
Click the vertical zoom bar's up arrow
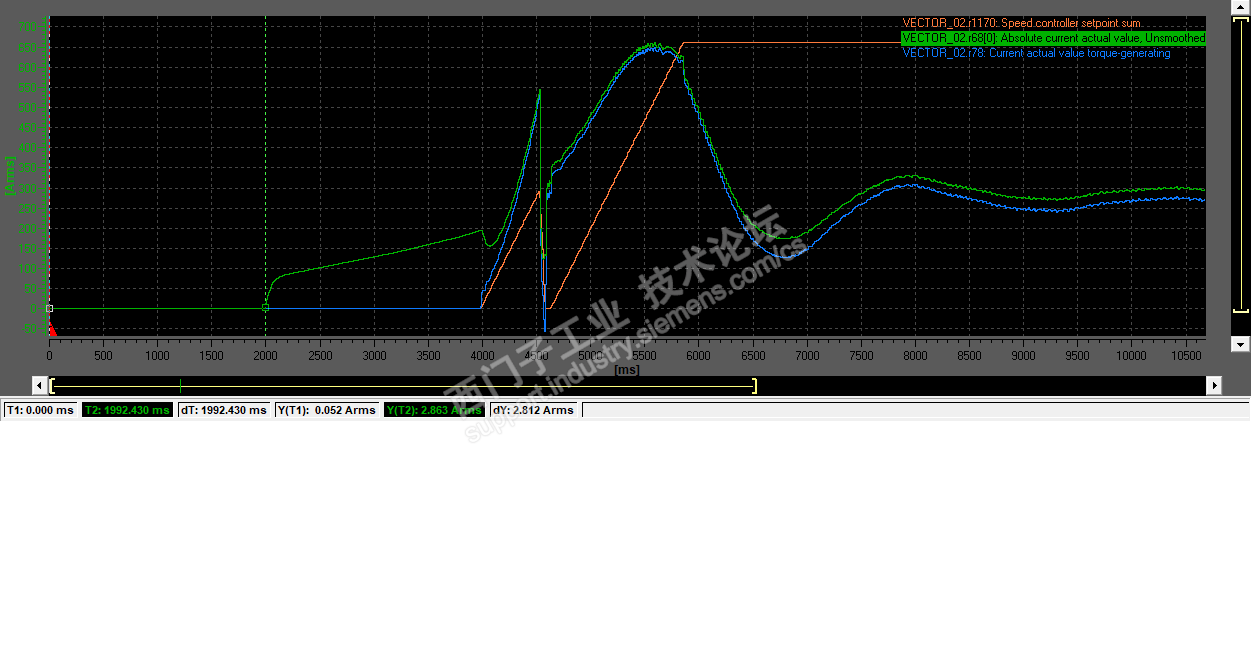point(1239,6)
